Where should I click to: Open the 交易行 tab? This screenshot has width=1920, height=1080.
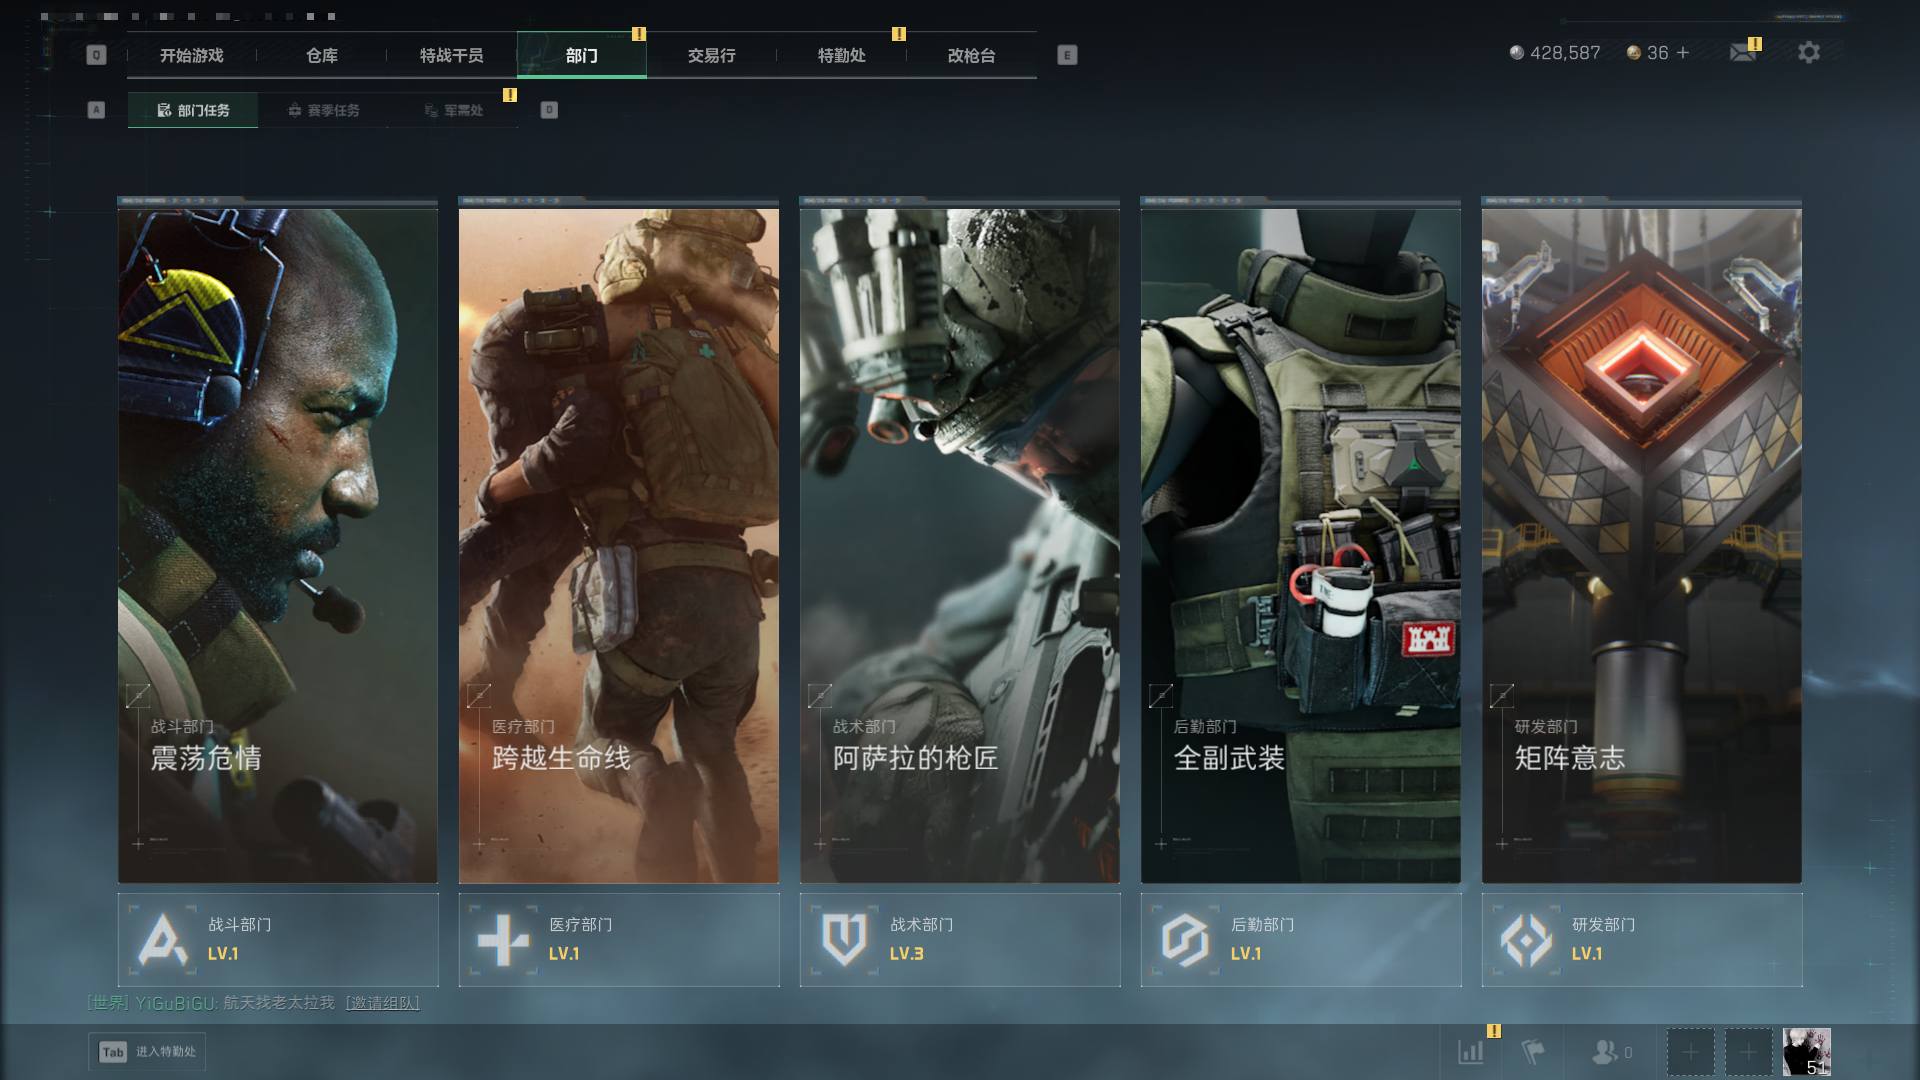(712, 55)
